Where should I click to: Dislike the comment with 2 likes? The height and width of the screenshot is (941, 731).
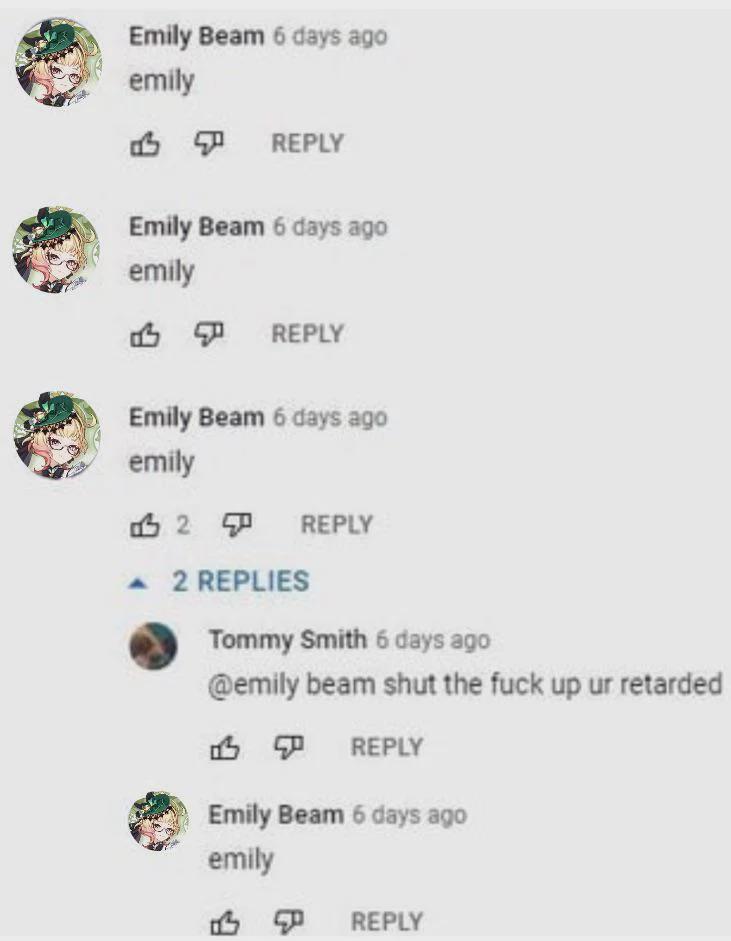(238, 525)
